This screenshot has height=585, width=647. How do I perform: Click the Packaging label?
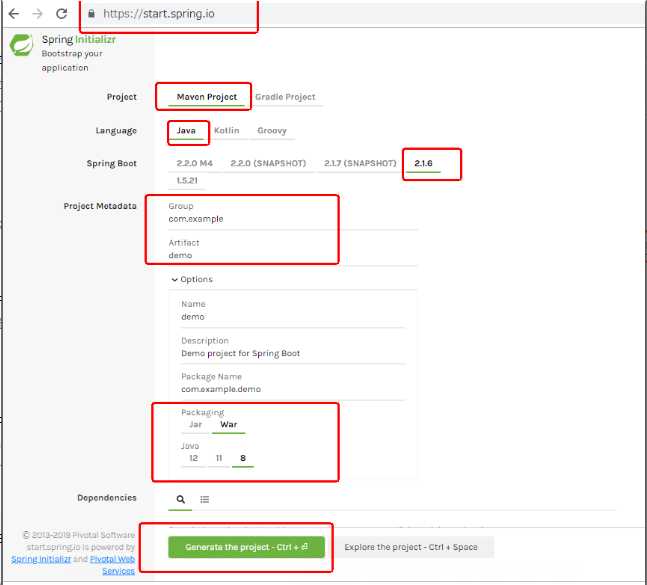[x=202, y=412]
